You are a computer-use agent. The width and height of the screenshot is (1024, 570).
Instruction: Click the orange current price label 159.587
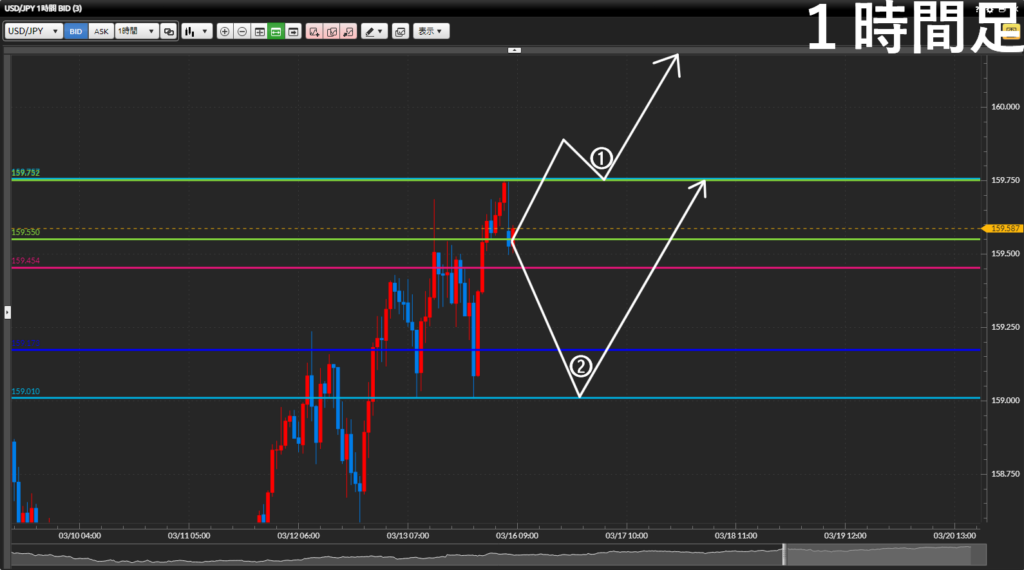coord(1003,229)
